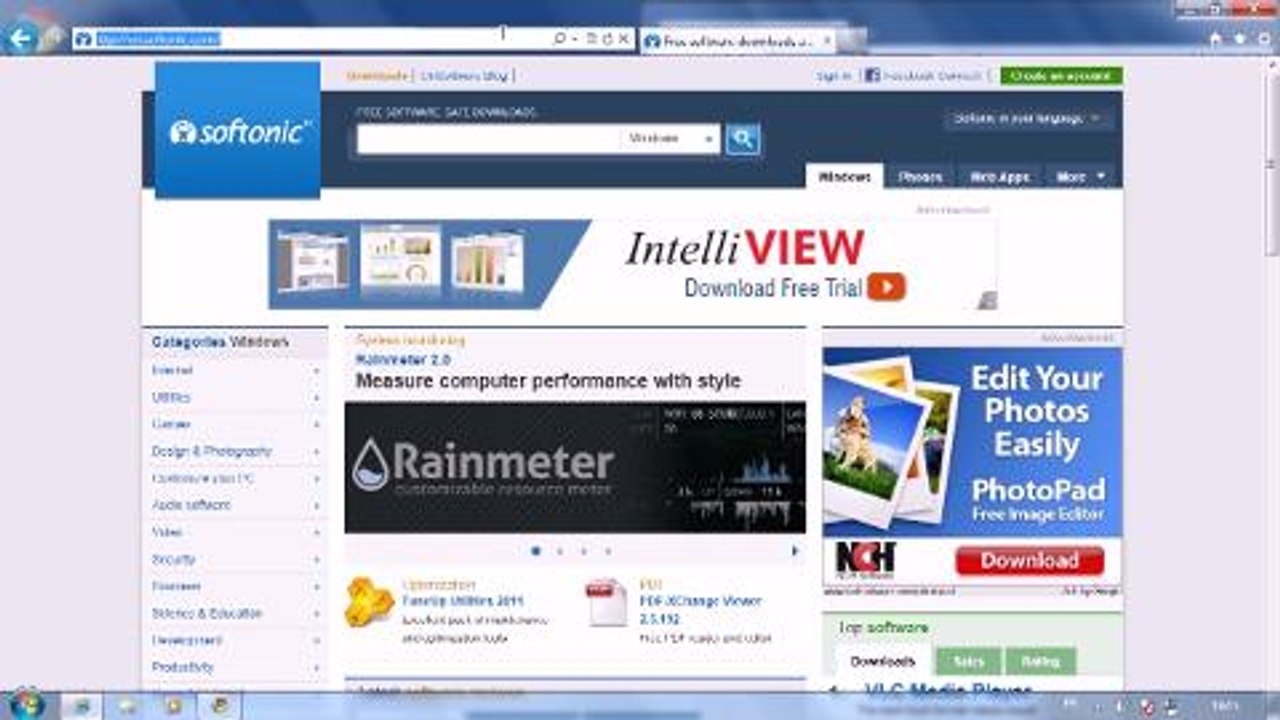Click the Facebook Connect icon
This screenshot has width=1280, height=720.
pyautogui.click(x=872, y=76)
